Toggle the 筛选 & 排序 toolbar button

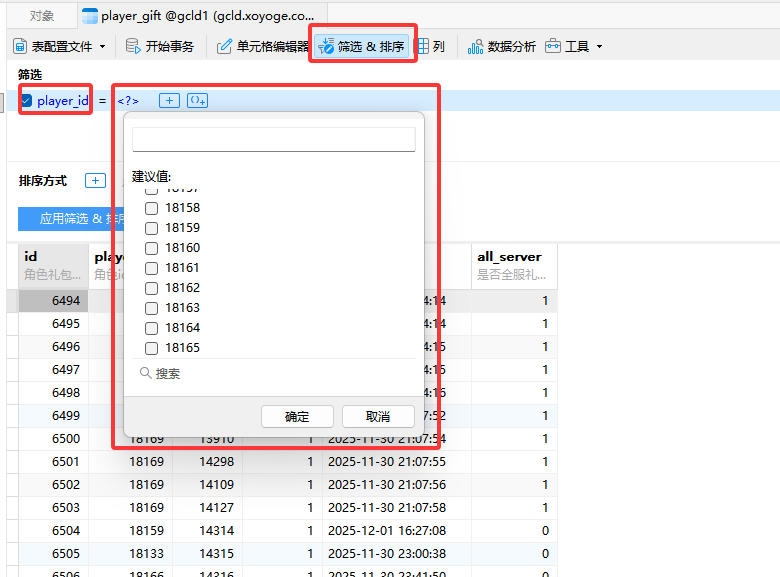pyautogui.click(x=361, y=46)
